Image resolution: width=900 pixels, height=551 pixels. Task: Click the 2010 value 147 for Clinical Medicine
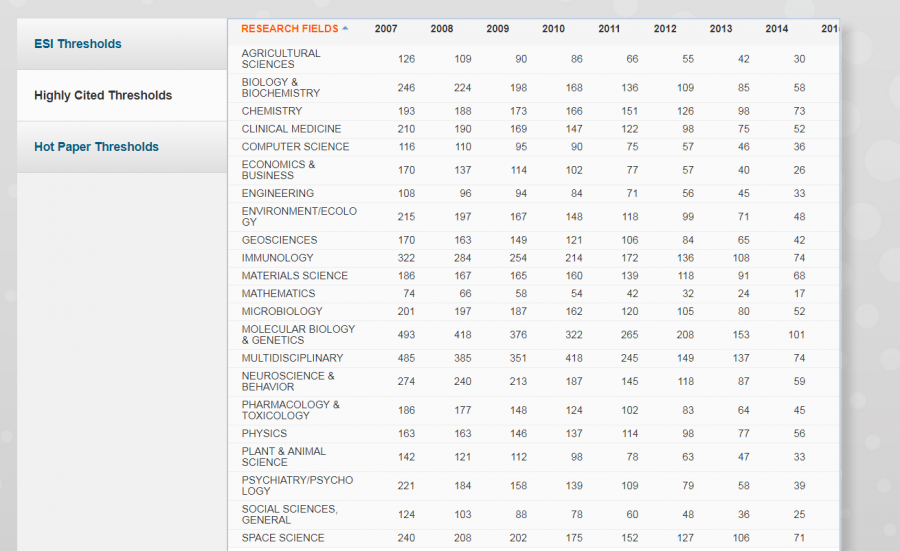(574, 129)
